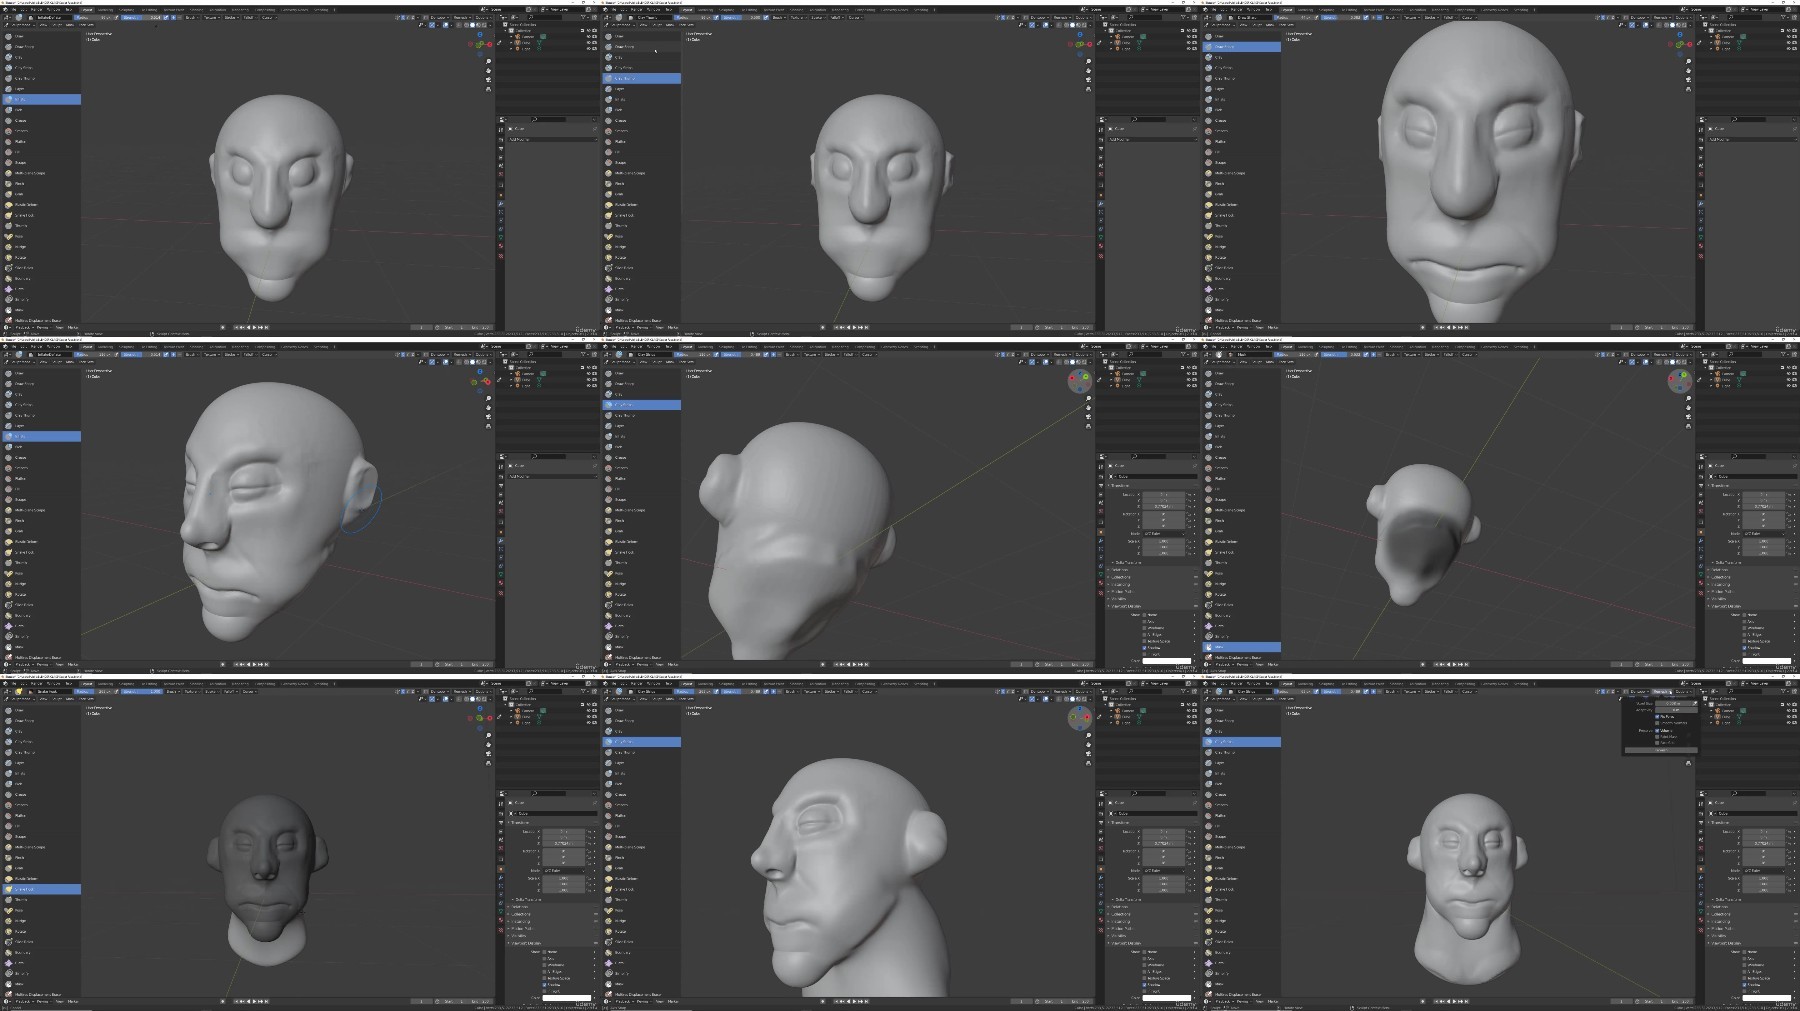Pick Clay Strips brush in Clay Thumb view
Viewport: 1800px width, 1011px height.
pyautogui.click(x=642, y=68)
